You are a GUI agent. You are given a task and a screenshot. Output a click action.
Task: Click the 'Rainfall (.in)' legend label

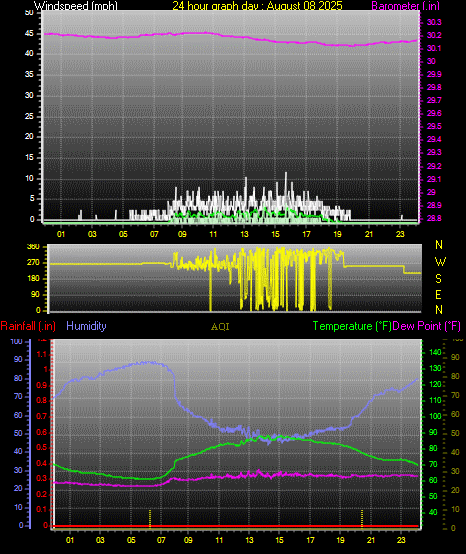28,326
